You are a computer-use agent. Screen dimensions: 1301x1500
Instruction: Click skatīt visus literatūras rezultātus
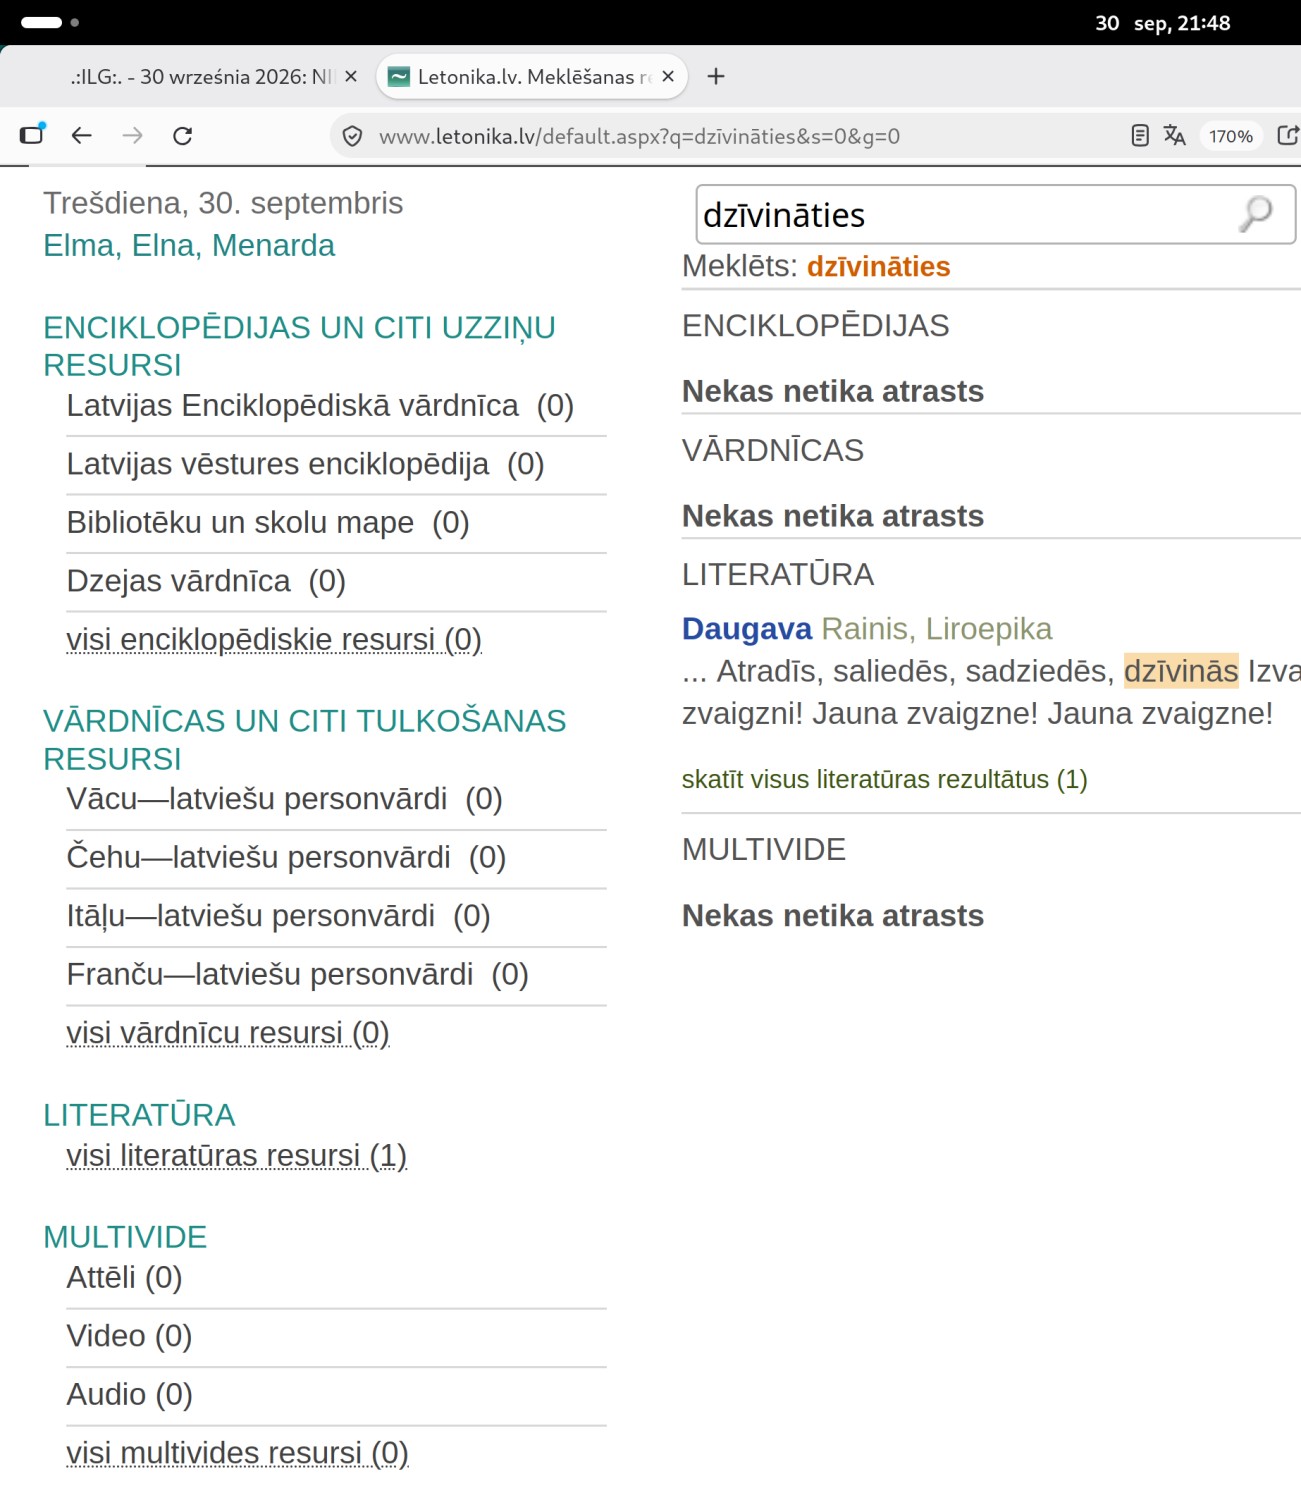click(x=884, y=779)
